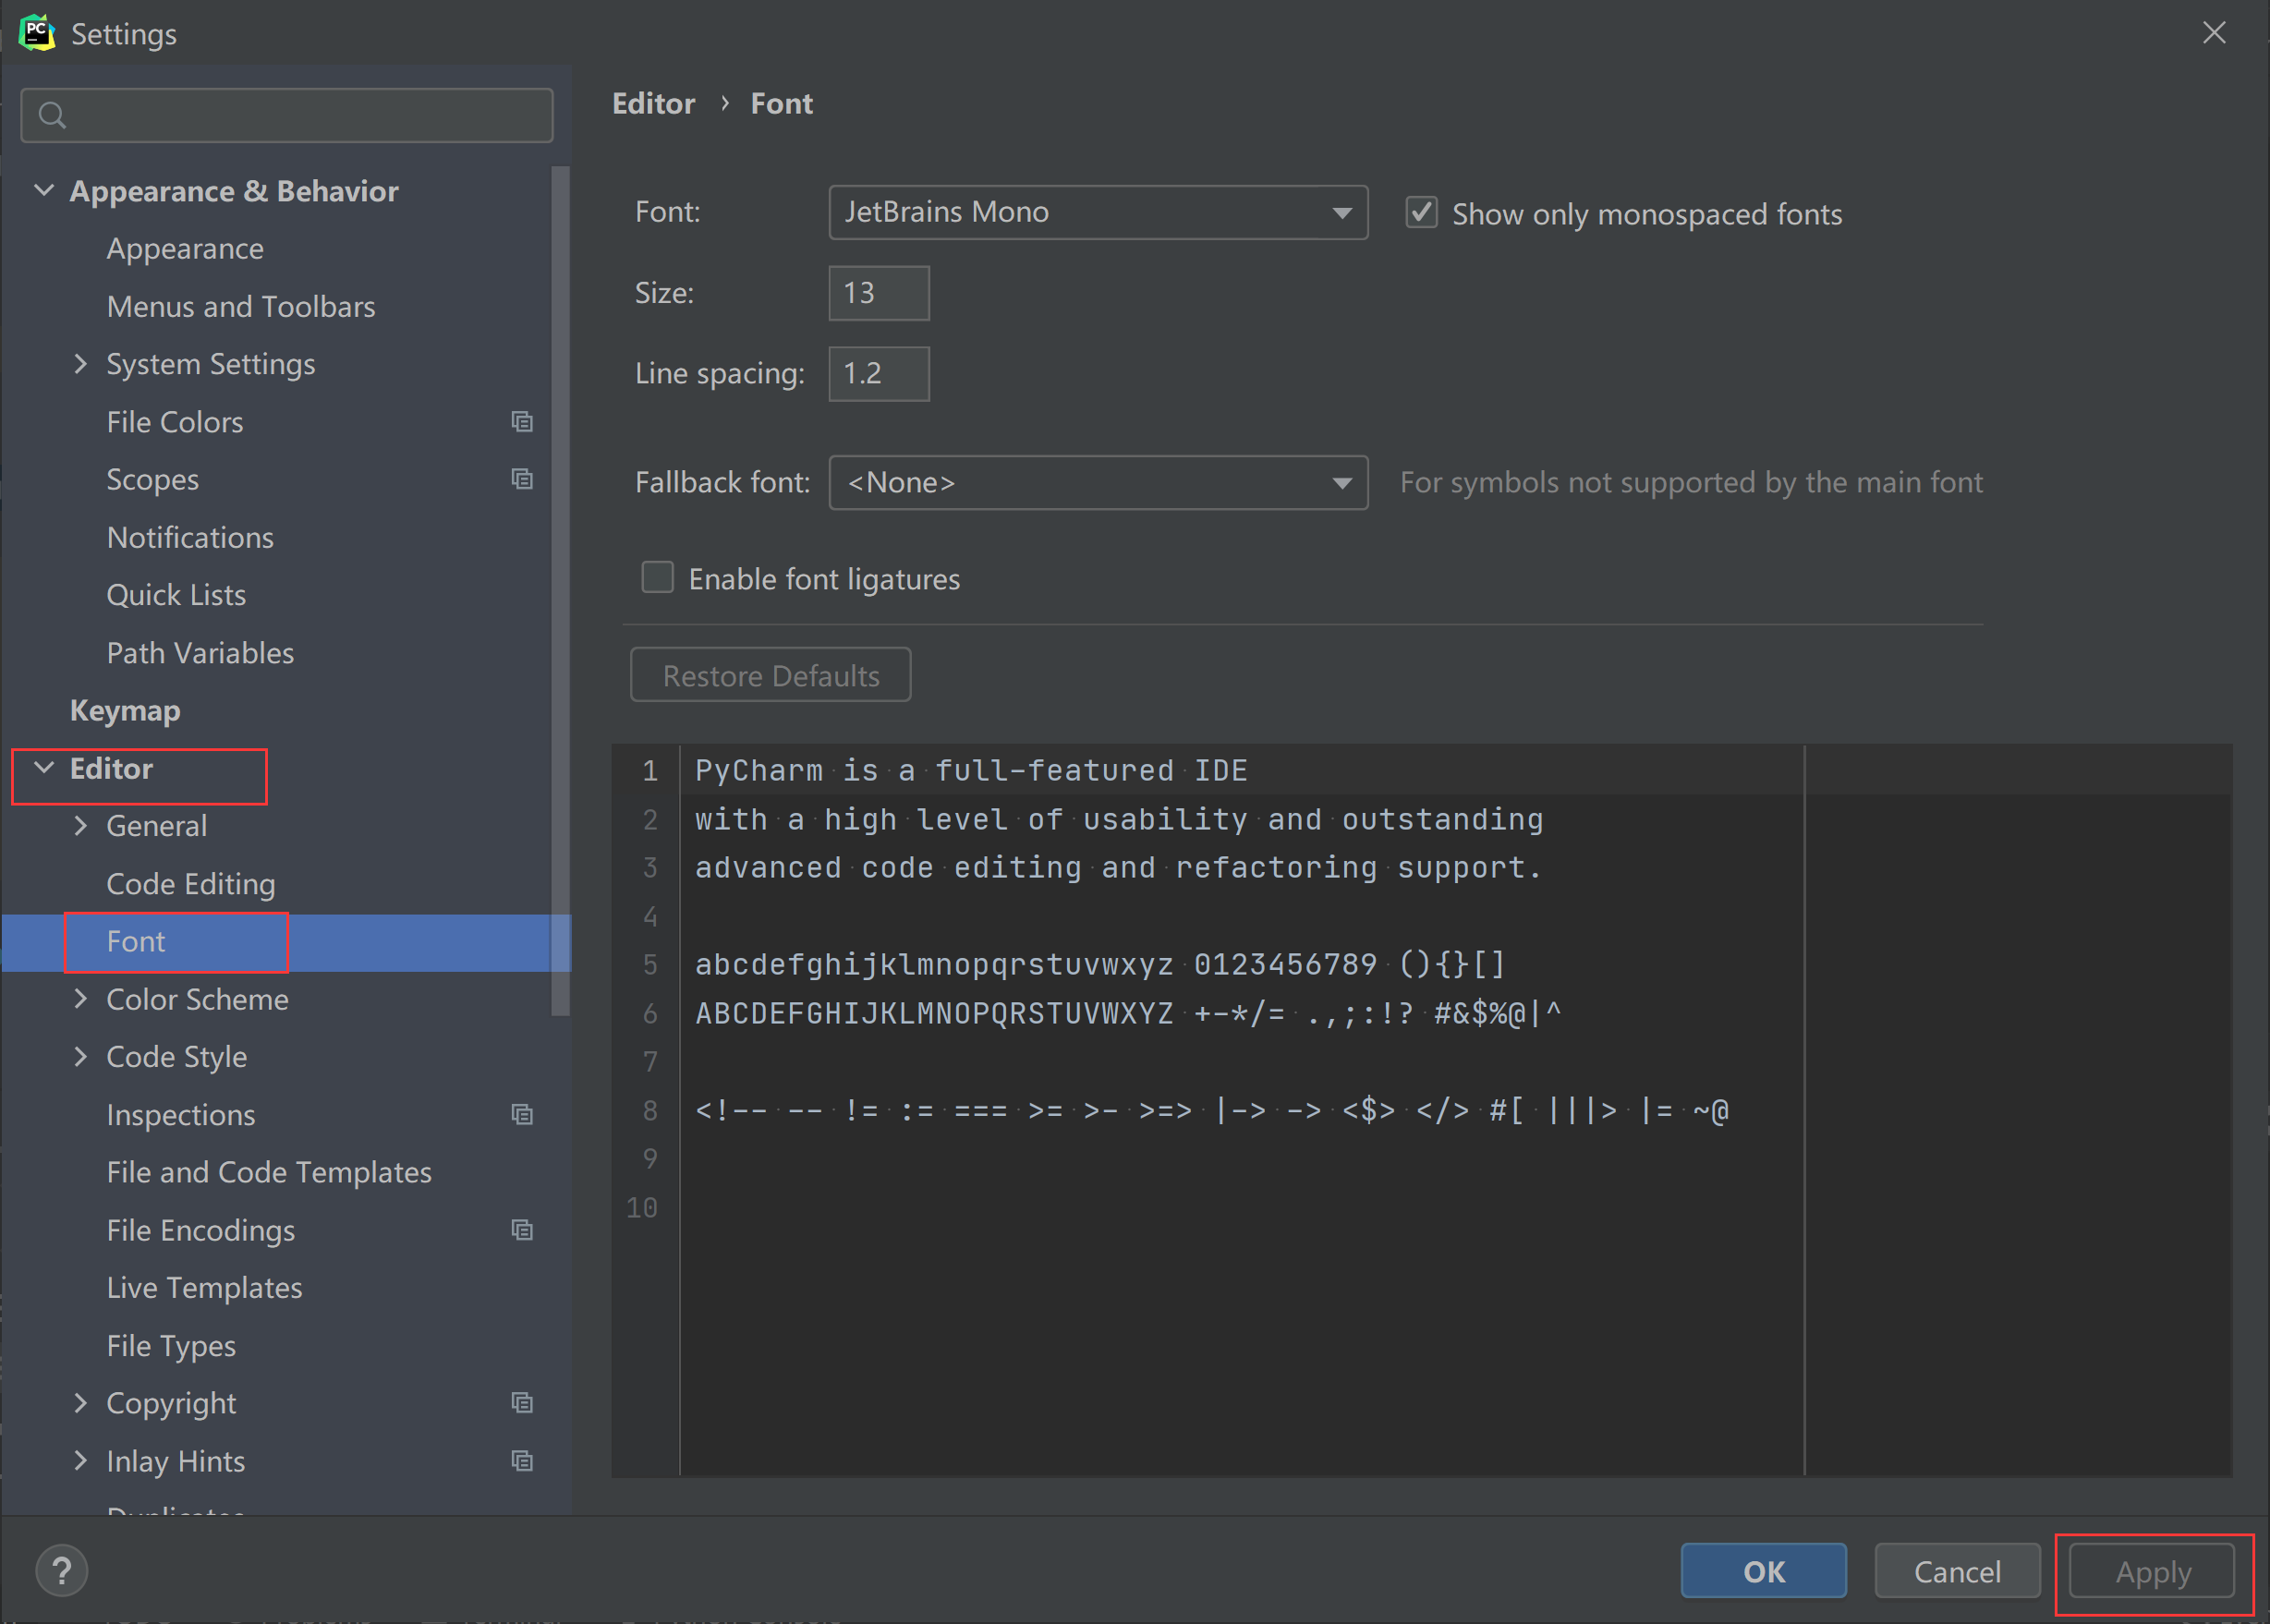Click the project-level icon beside File Colors
The height and width of the screenshot is (1624, 2270).
[522, 422]
